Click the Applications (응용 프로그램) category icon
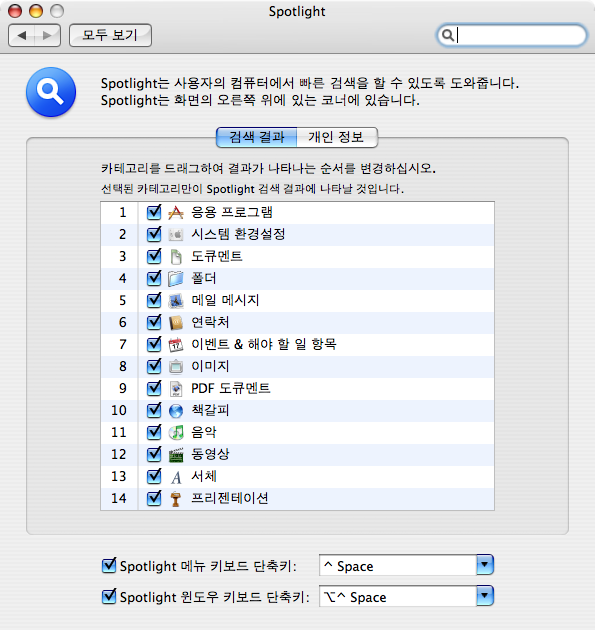Image resolution: width=595 pixels, height=630 pixels. tap(176, 213)
